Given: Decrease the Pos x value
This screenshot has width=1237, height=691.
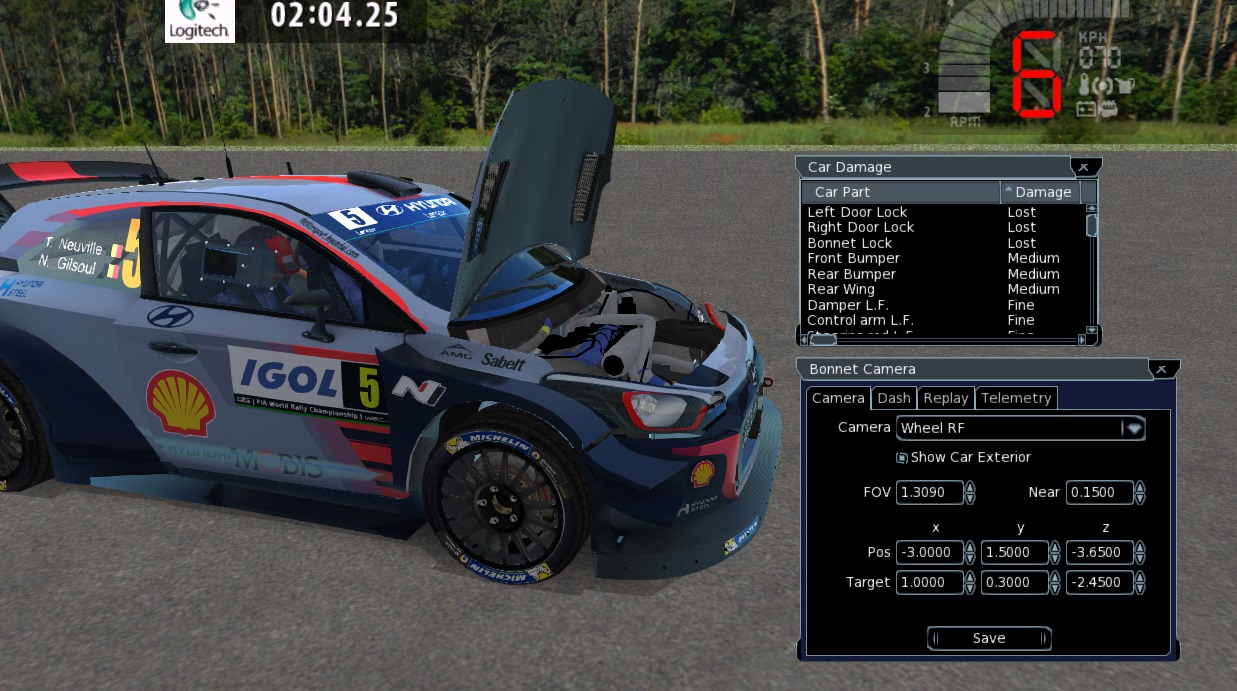Looking at the screenshot, I should pyautogui.click(x=970, y=558).
